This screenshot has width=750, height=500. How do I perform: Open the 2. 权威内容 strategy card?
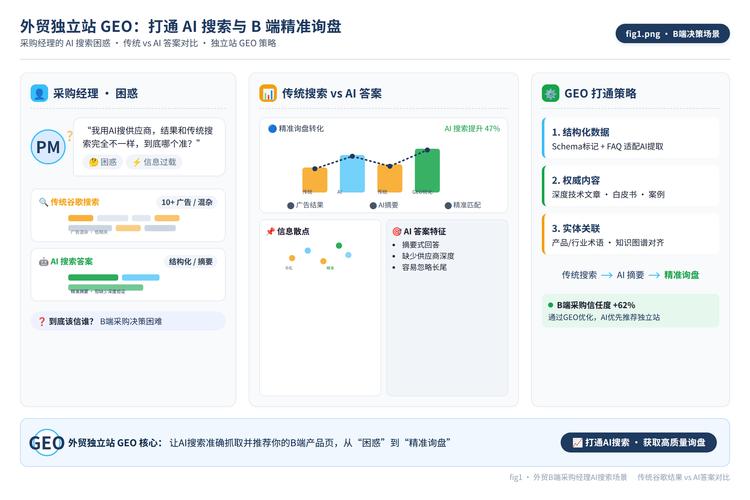tap(630, 187)
